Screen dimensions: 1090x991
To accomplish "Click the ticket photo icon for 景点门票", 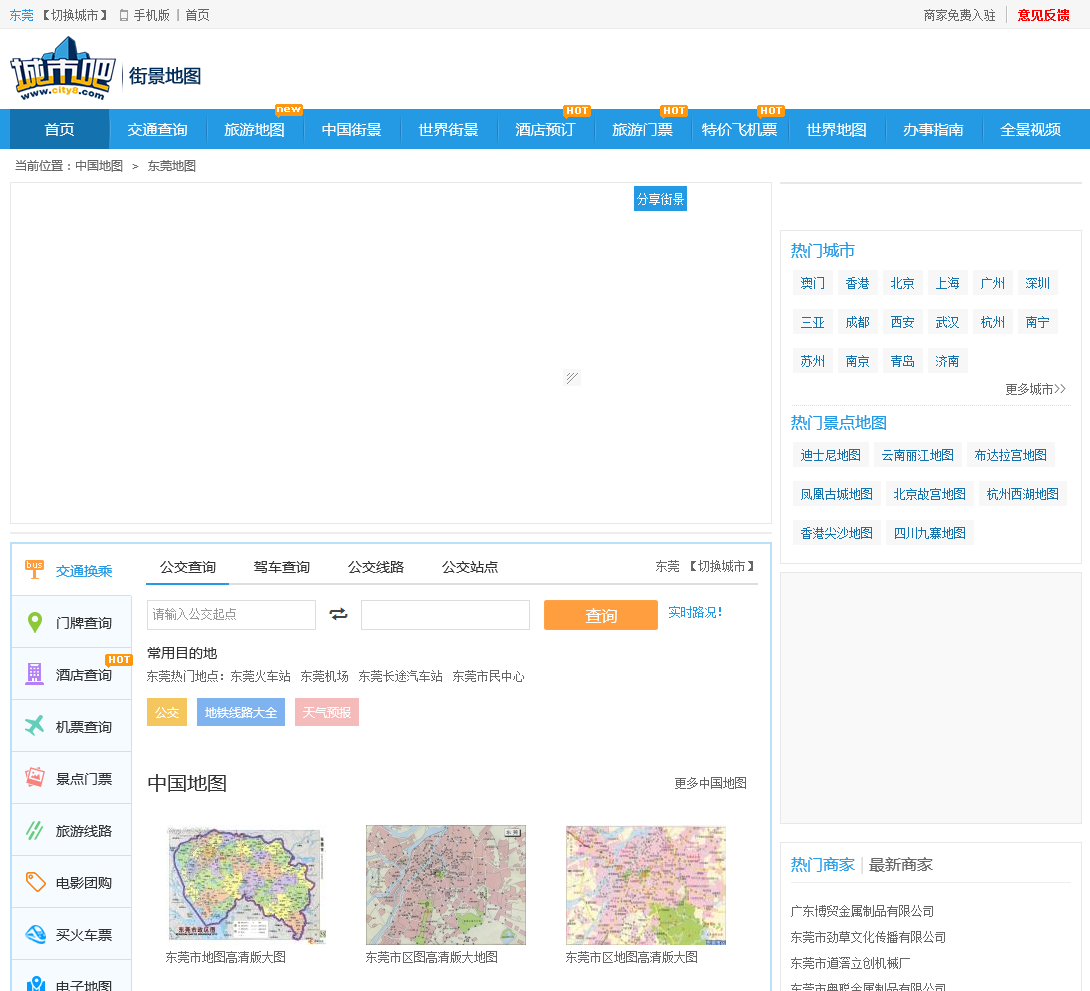I will (x=35, y=778).
